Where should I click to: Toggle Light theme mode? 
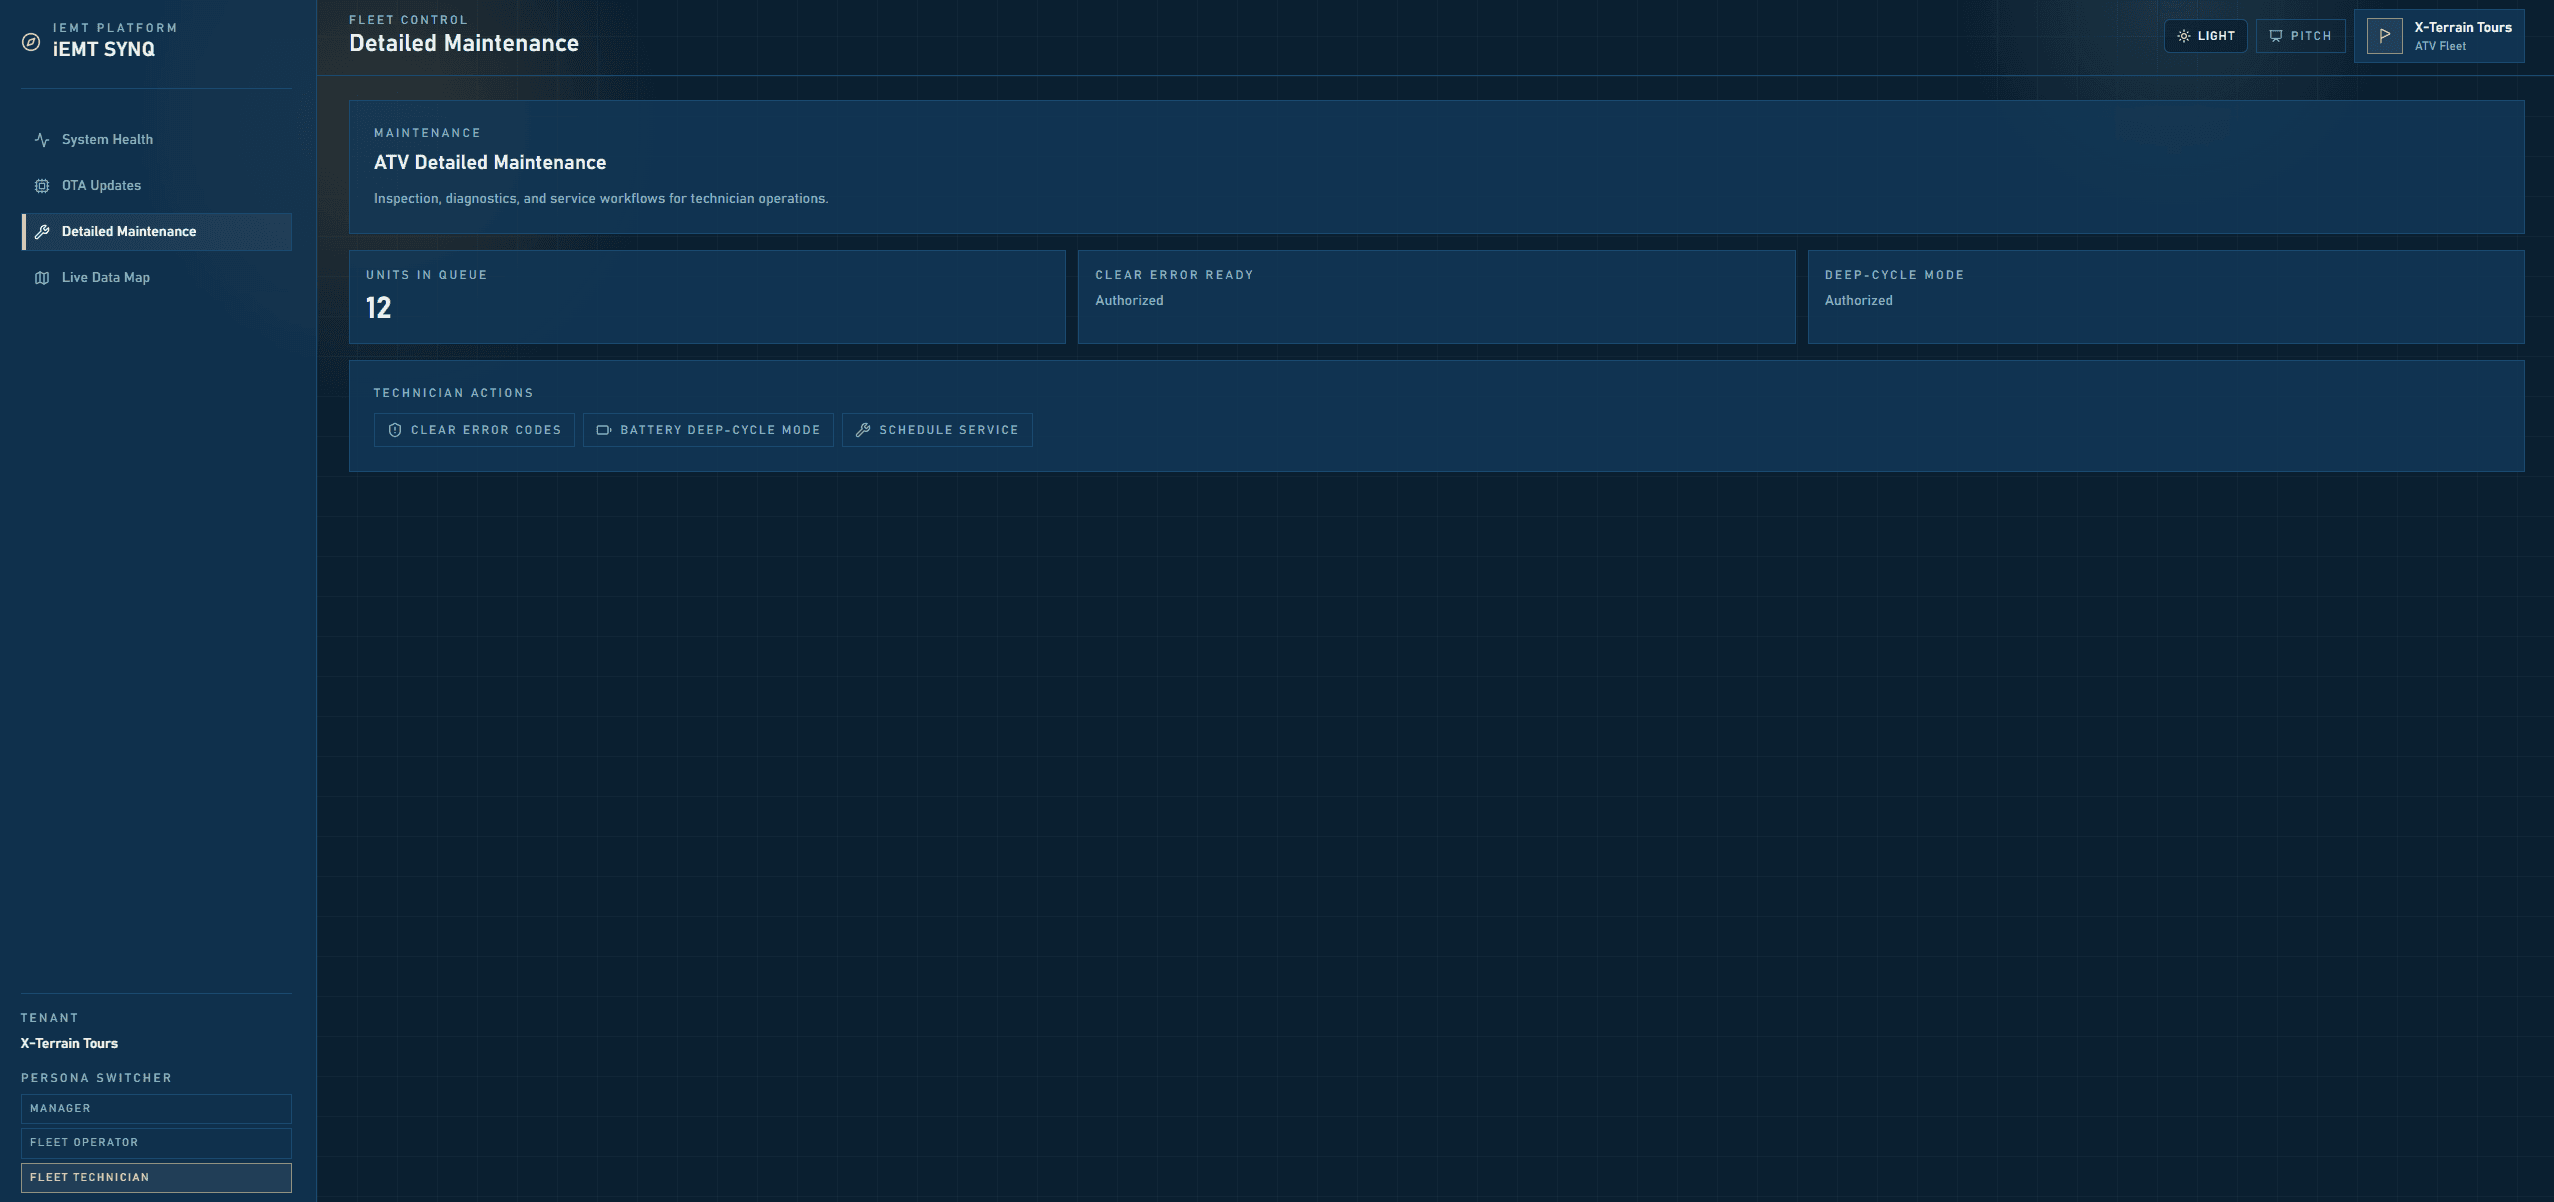2205,36
